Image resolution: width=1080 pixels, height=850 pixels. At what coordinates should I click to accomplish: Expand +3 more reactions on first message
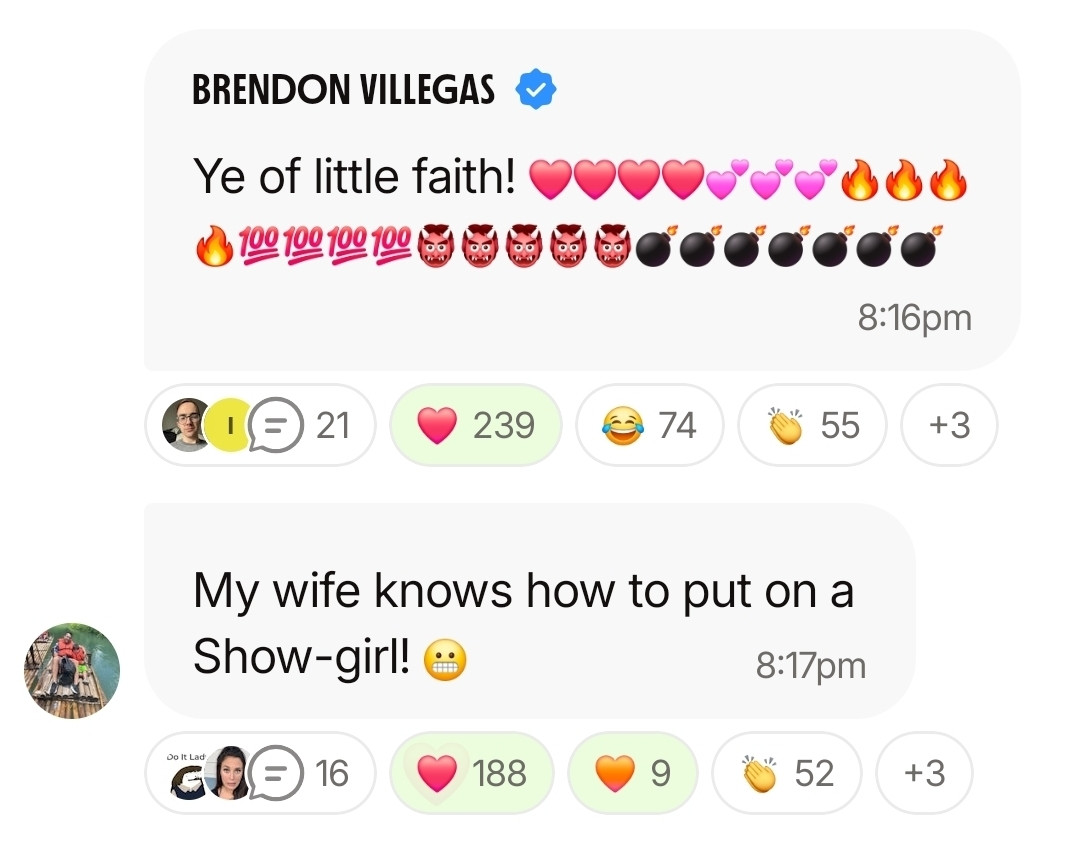949,425
